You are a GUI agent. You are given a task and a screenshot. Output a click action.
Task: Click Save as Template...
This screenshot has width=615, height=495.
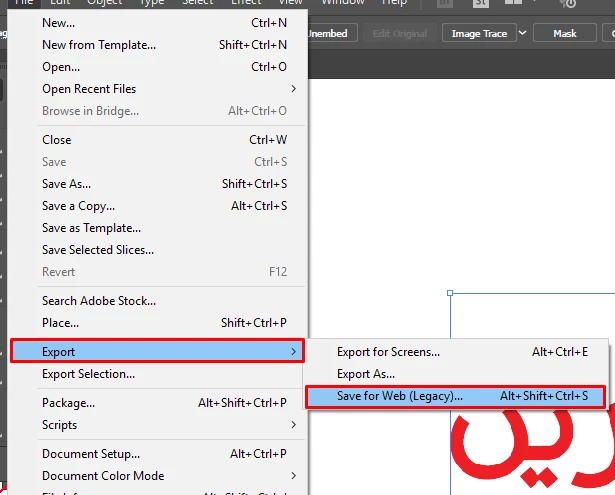pos(157,227)
